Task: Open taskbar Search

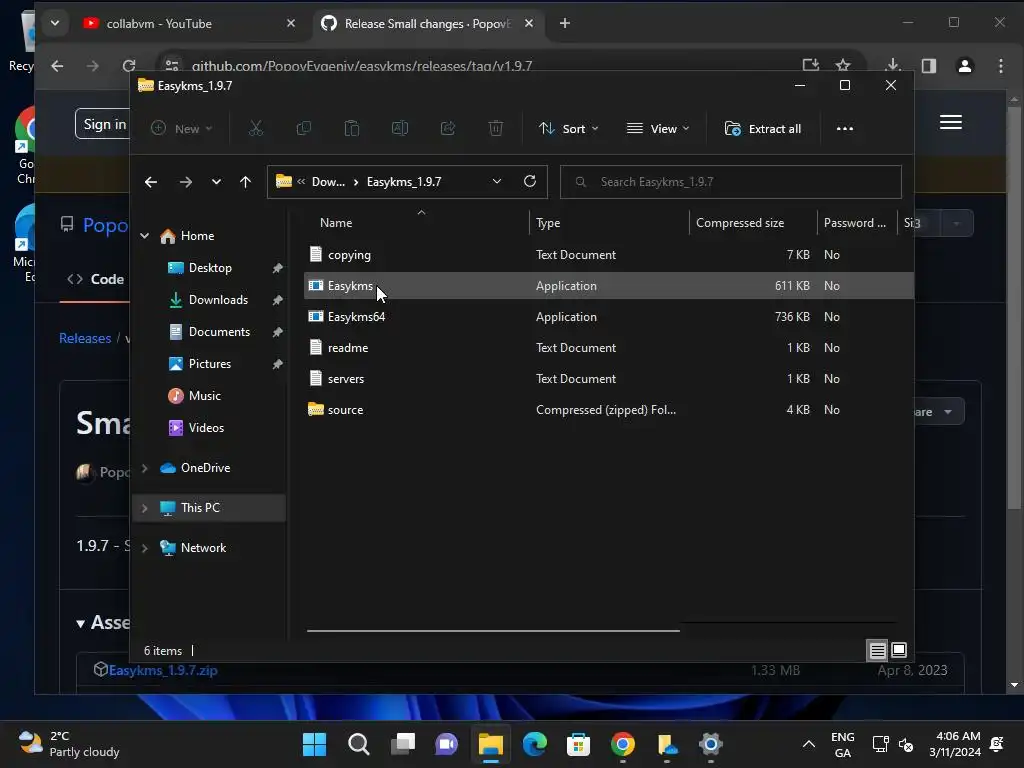Action: pyautogui.click(x=358, y=744)
